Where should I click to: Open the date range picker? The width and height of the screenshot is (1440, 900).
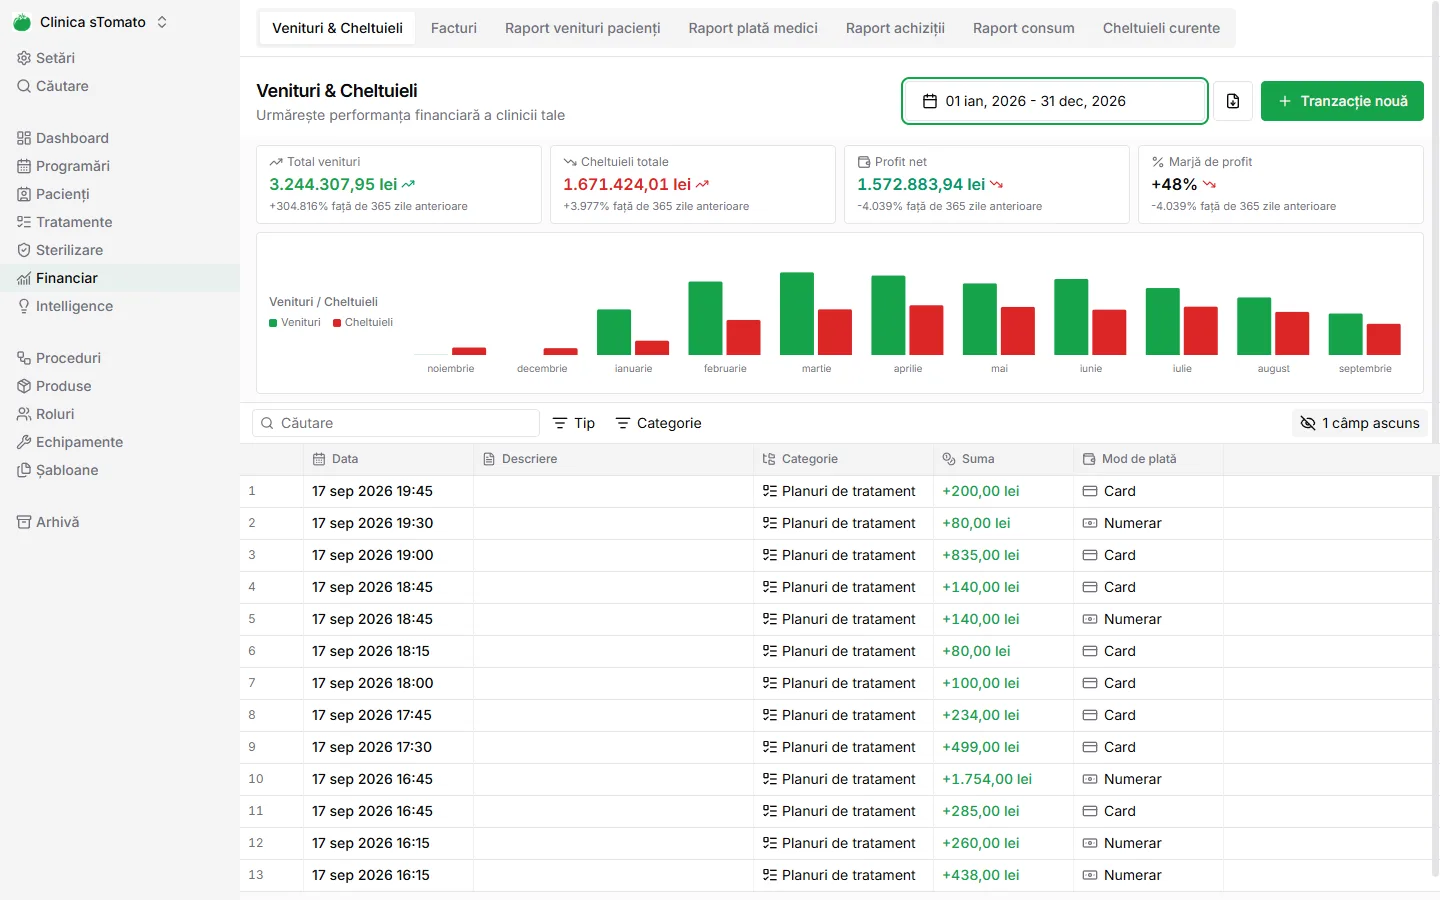coord(1055,101)
